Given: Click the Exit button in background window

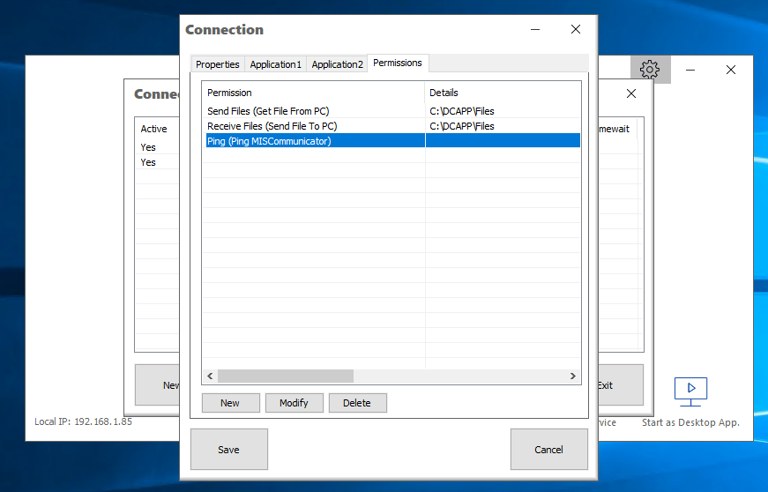Looking at the screenshot, I should [620, 385].
